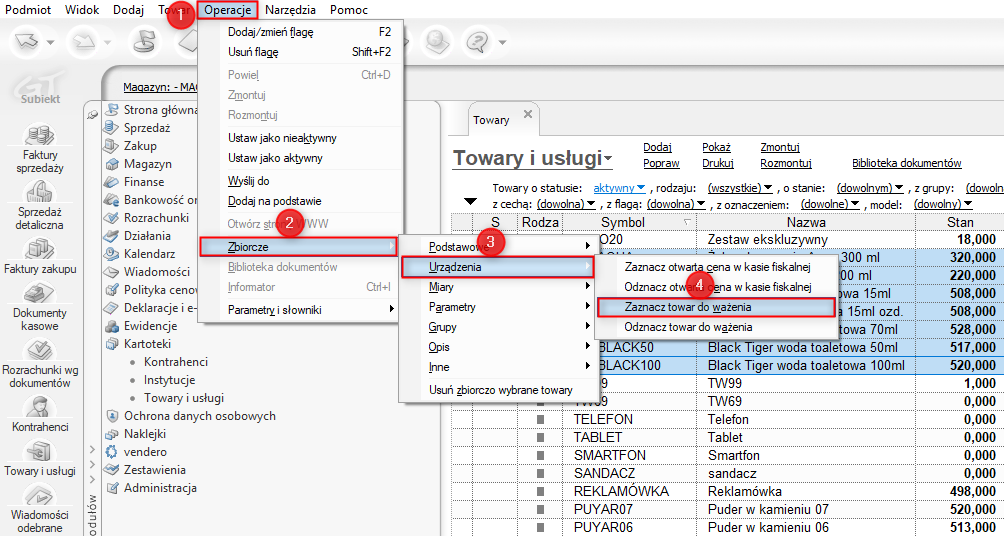This screenshot has height=536, width=1004.
Task: Expand the Towary i usługi title dropdown
Action: pyautogui.click(x=606, y=160)
